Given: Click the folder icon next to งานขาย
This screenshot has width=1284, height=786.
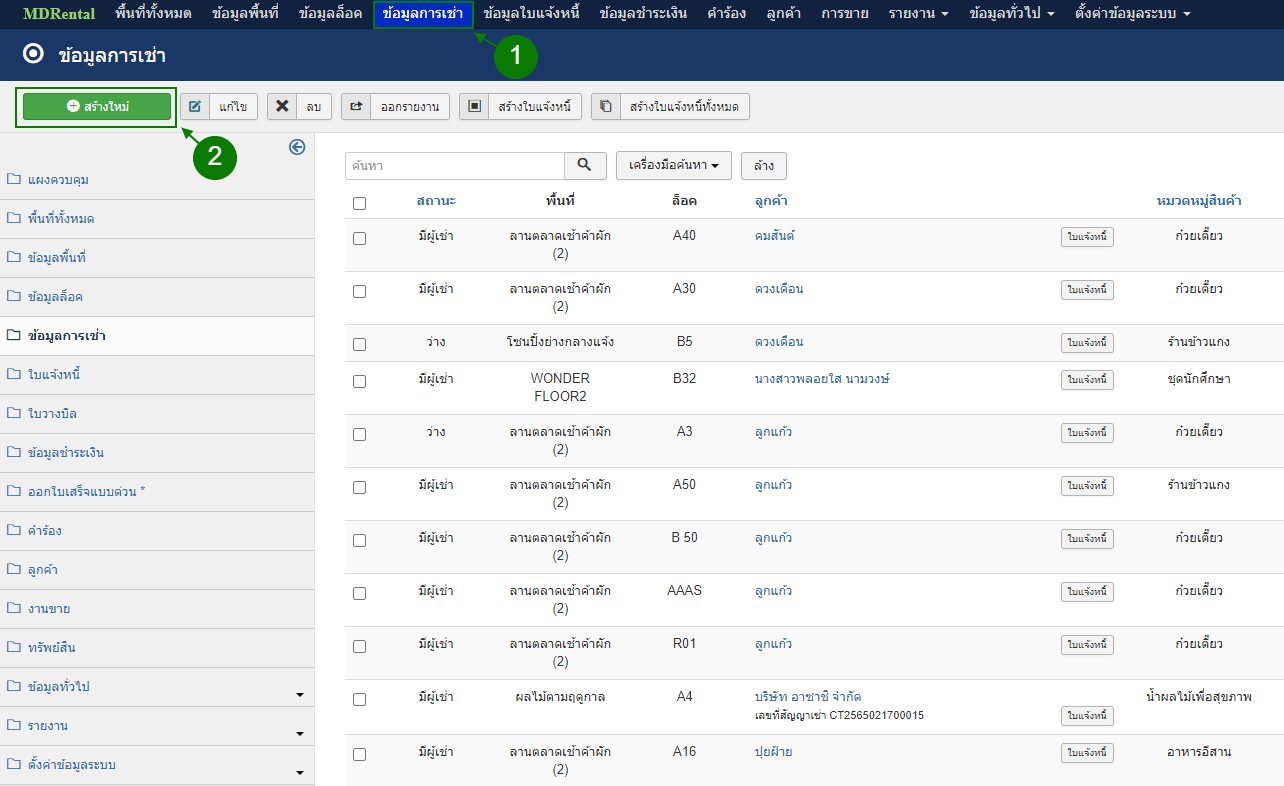Looking at the screenshot, I should click(14, 609).
